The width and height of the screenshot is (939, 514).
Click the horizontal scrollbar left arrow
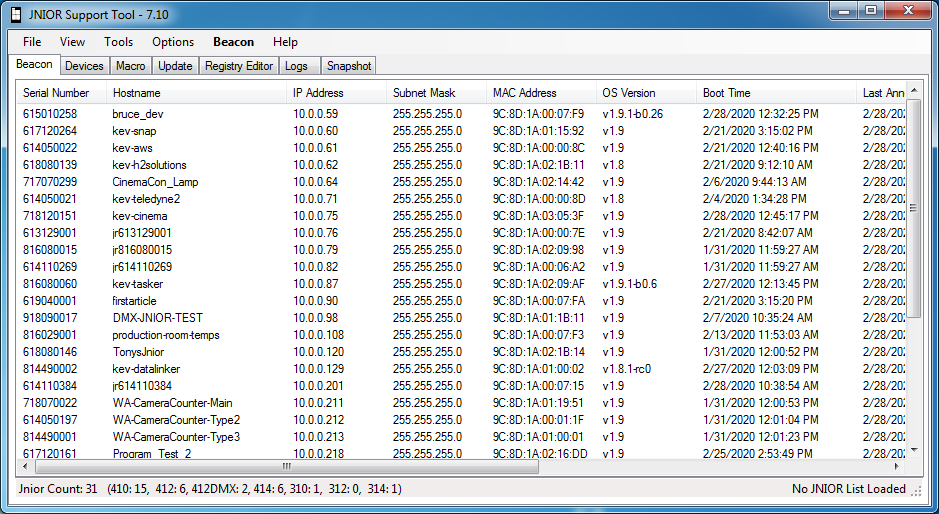[x=25, y=466]
